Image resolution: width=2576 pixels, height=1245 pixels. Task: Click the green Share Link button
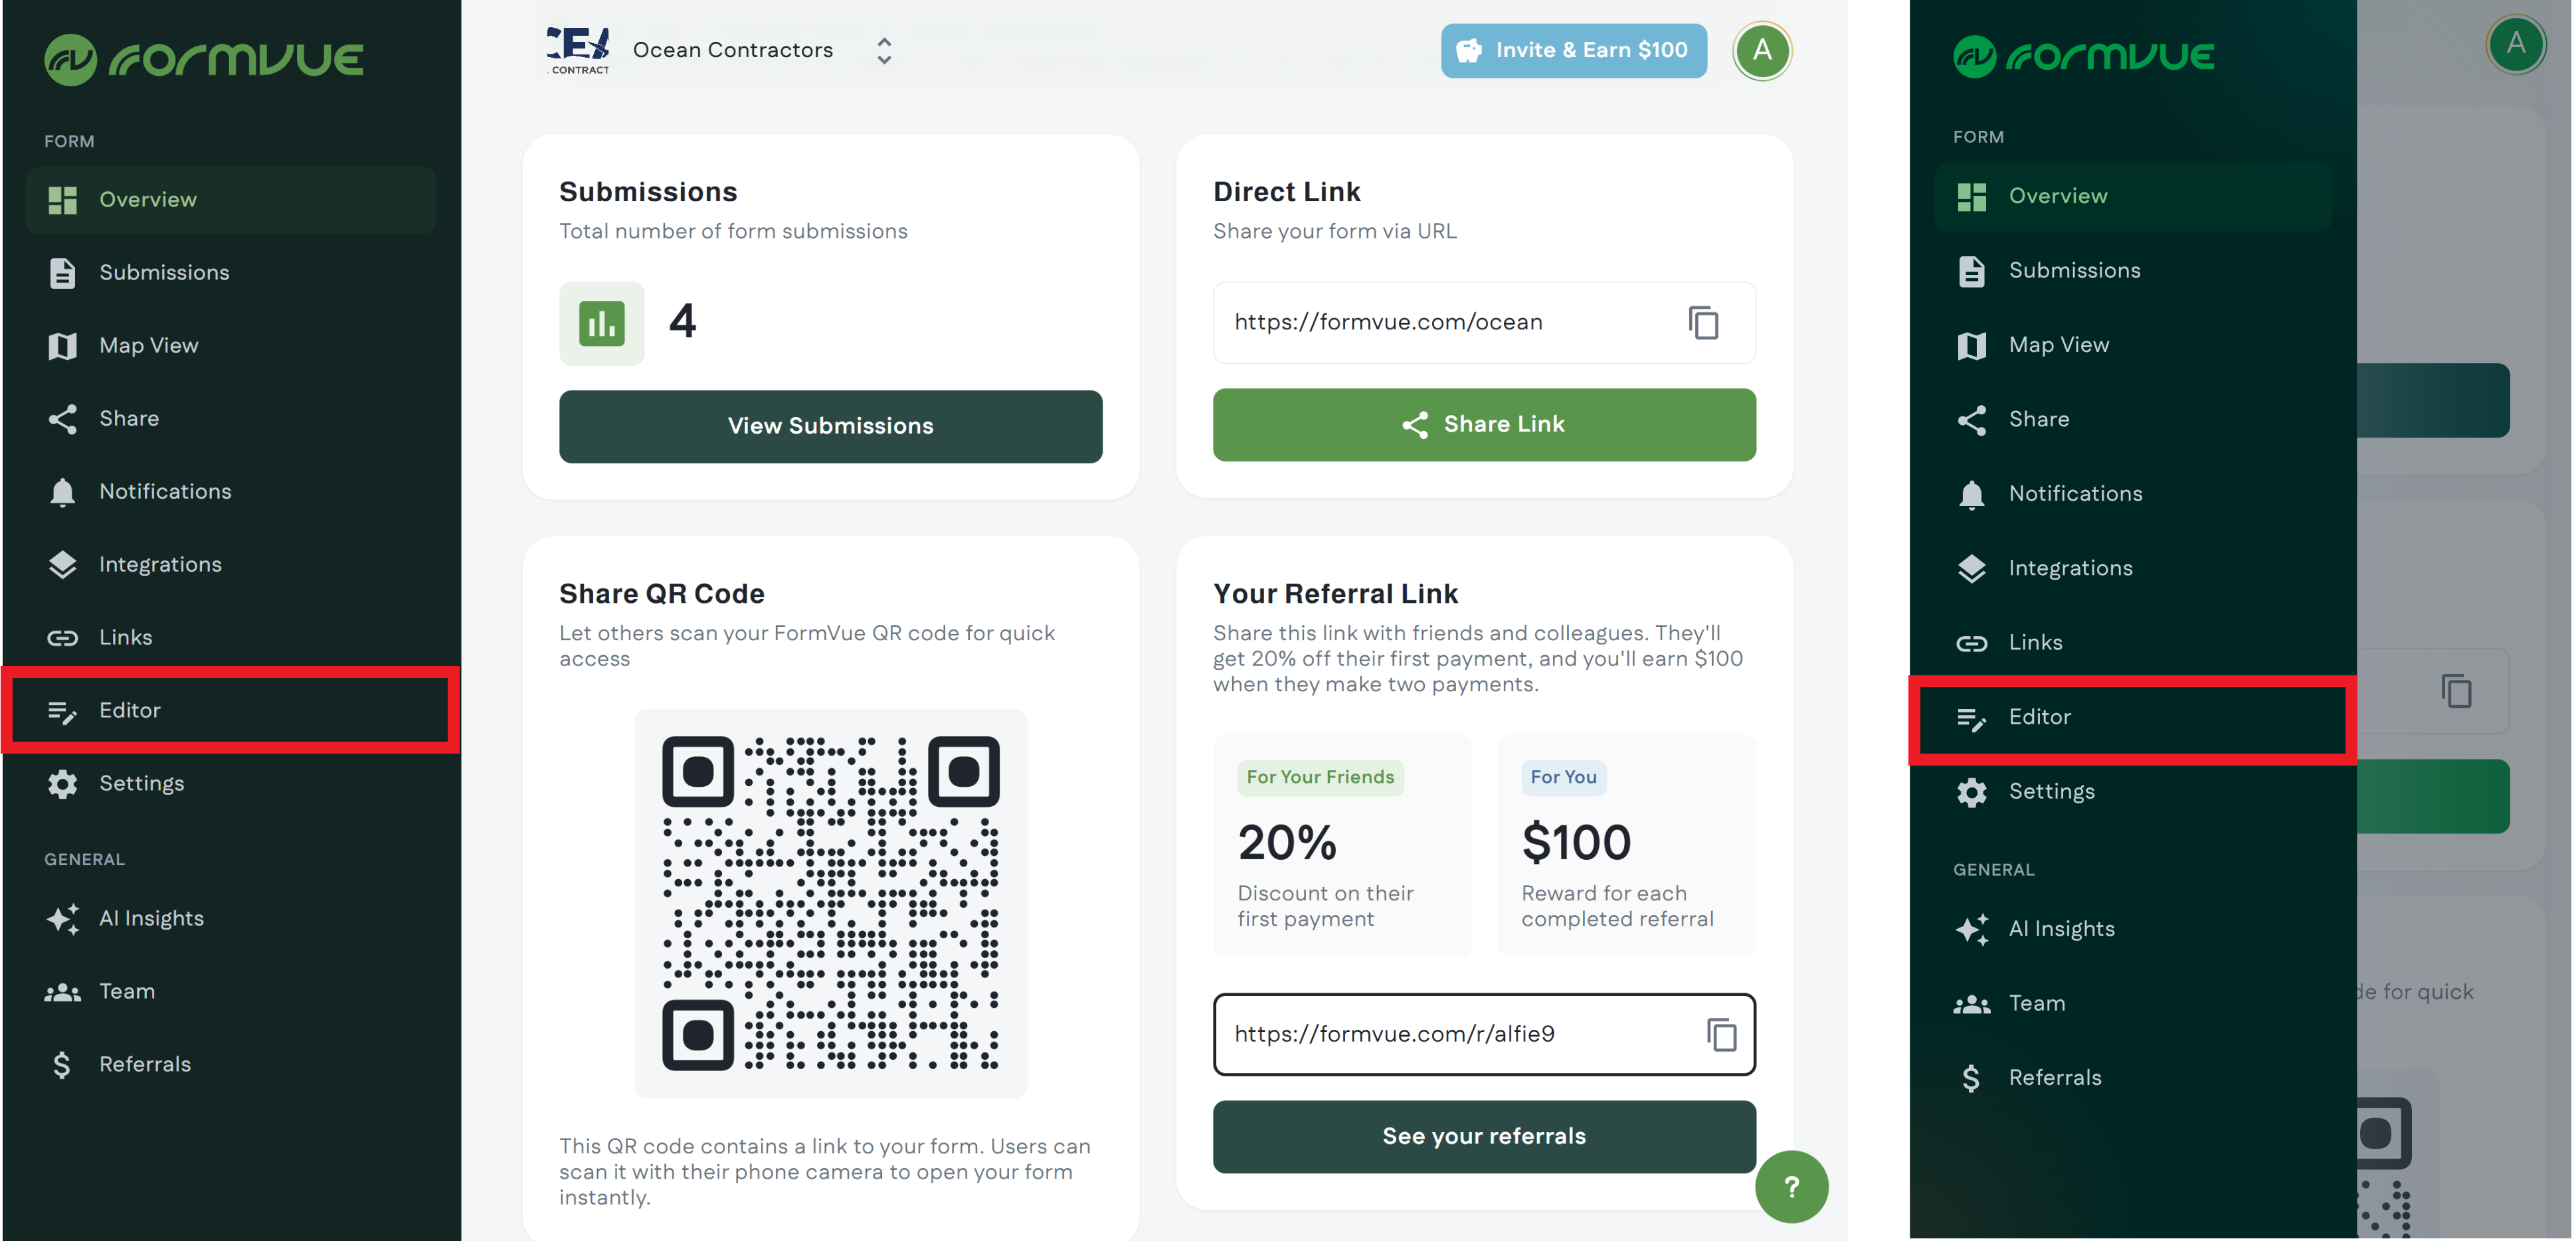[x=1484, y=425]
